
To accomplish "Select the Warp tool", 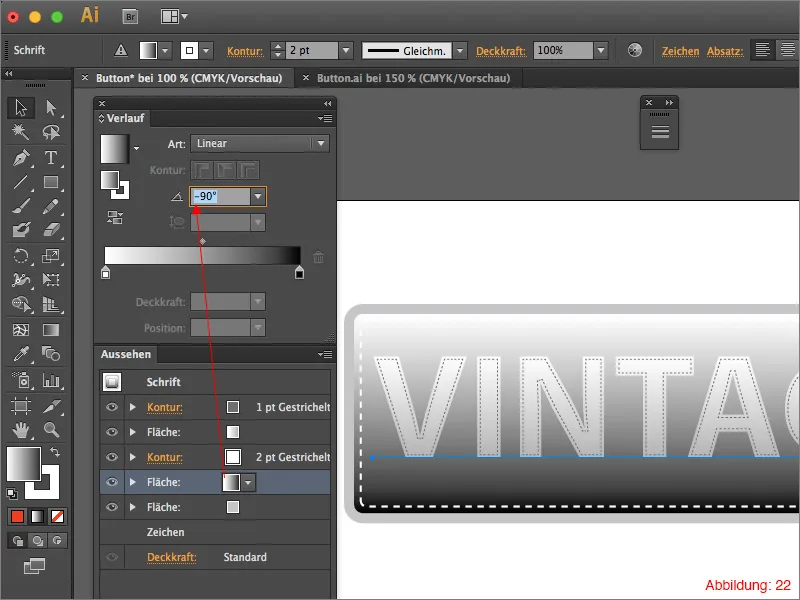I will pyautogui.click(x=21, y=280).
